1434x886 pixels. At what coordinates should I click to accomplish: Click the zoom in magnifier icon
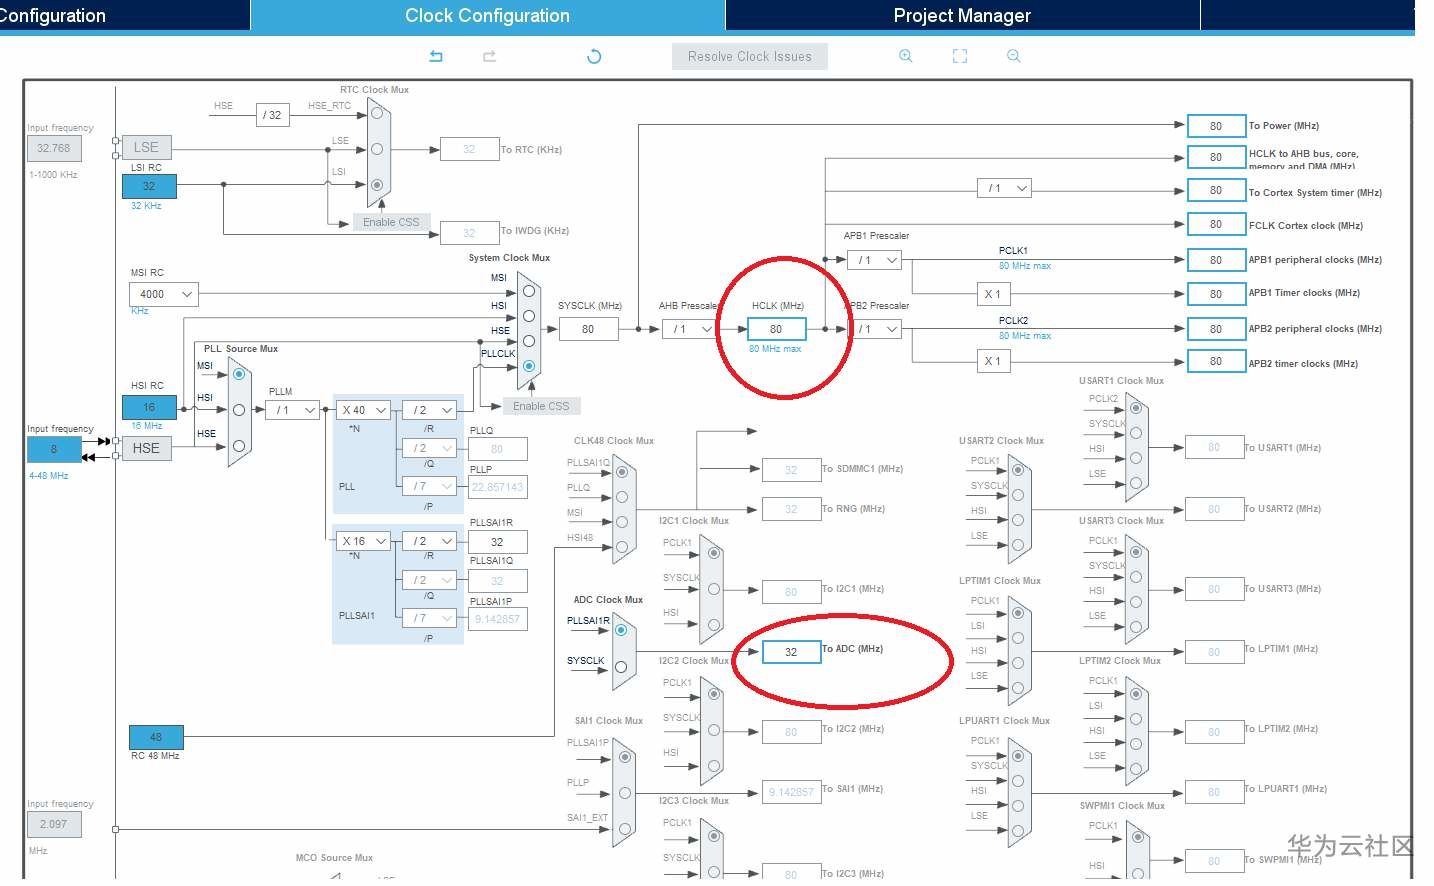click(906, 56)
